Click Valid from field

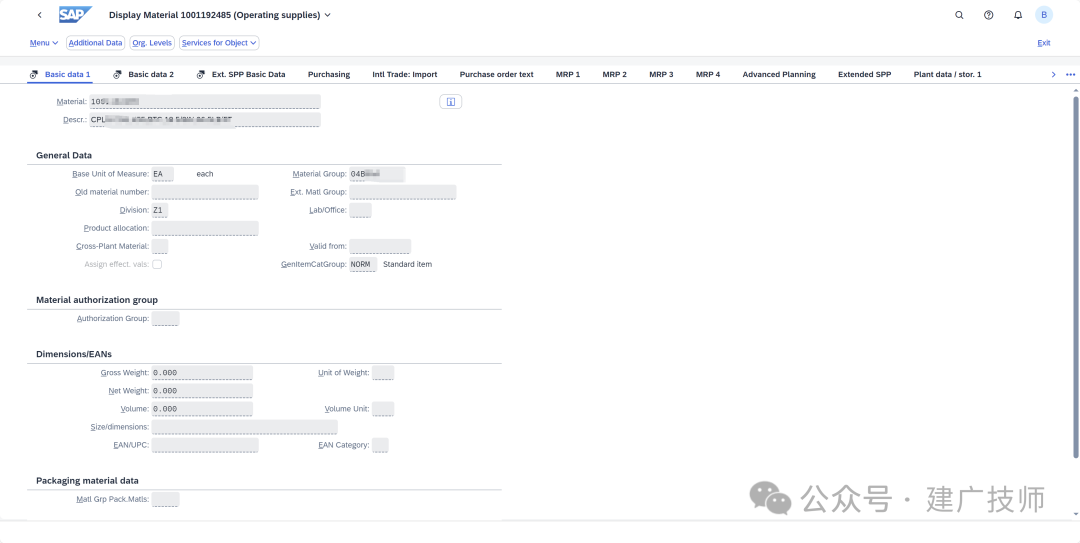click(380, 247)
